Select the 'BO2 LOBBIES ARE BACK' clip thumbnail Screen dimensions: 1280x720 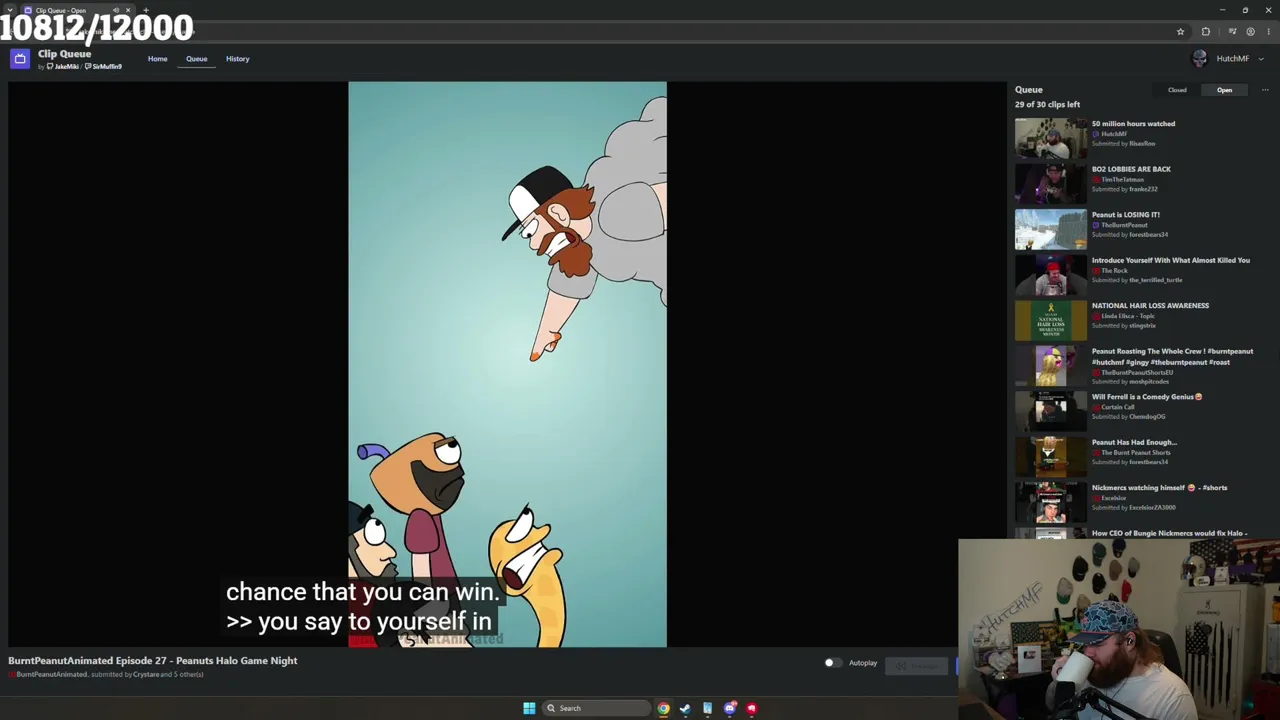coord(1050,184)
